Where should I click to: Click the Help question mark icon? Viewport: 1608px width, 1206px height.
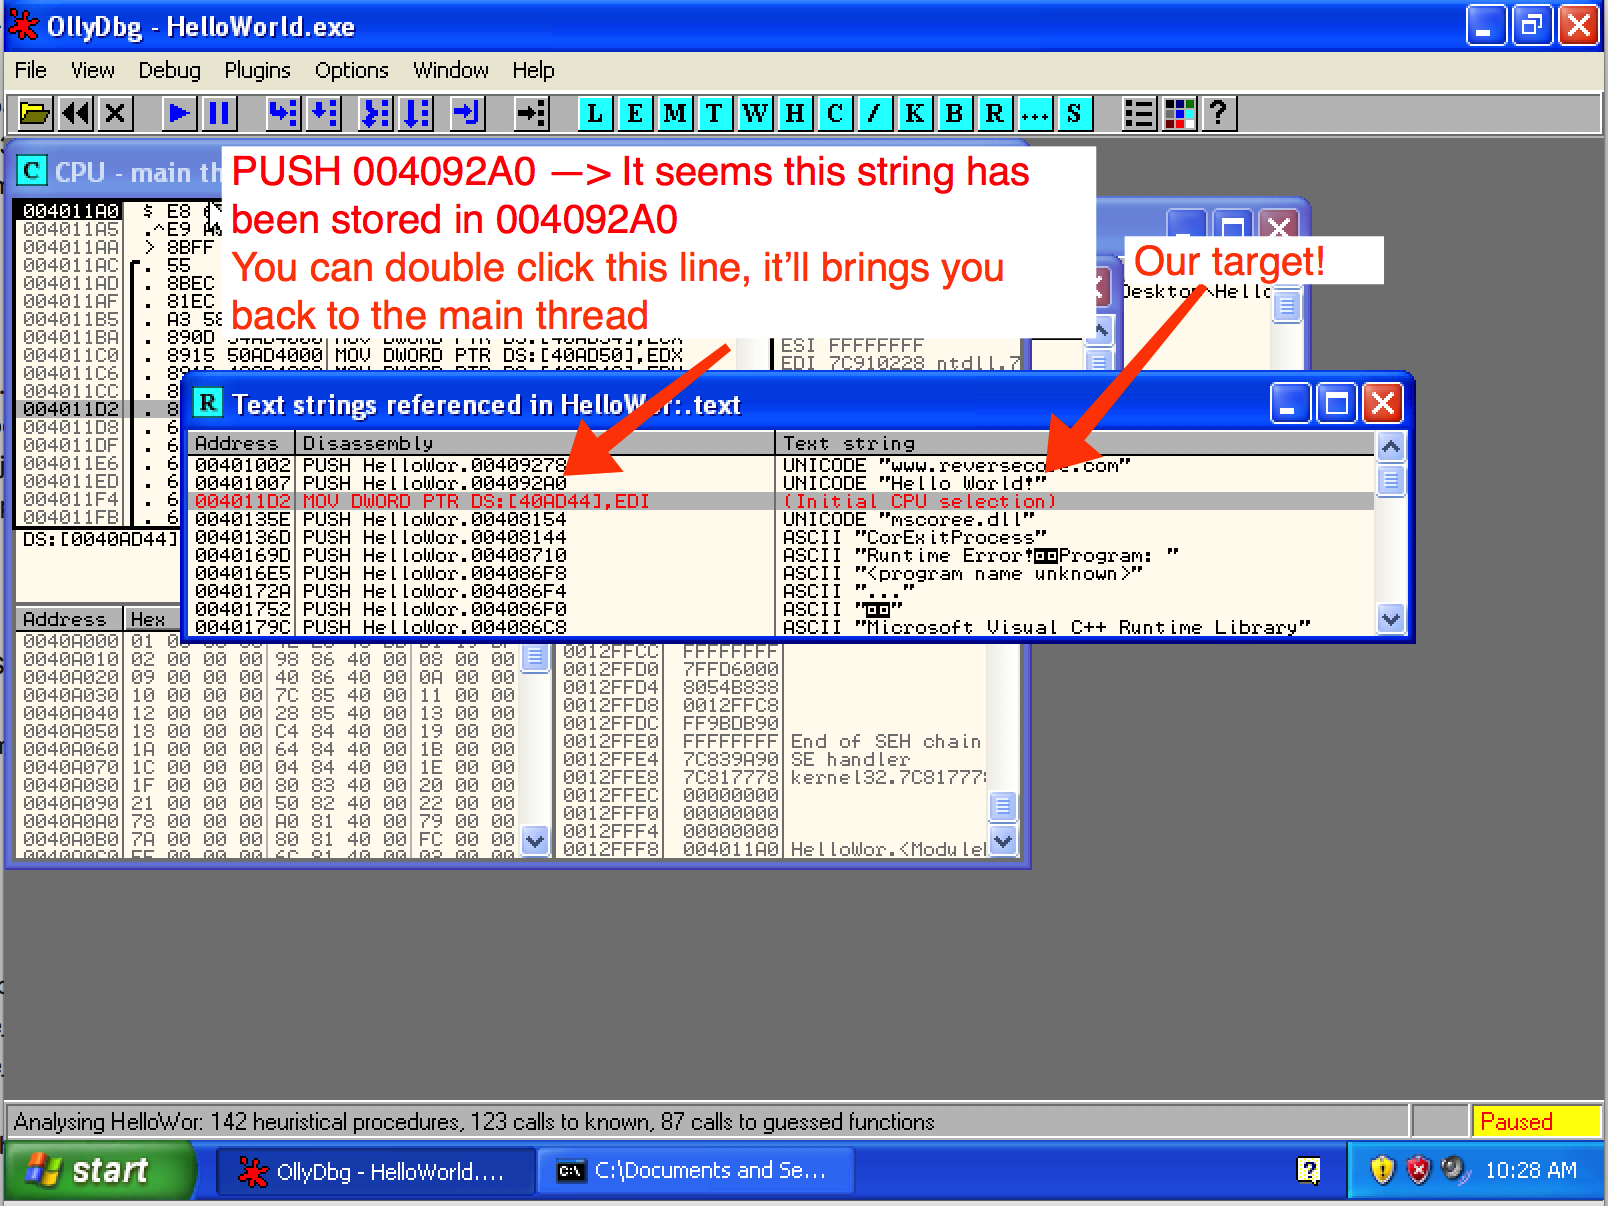(1219, 113)
